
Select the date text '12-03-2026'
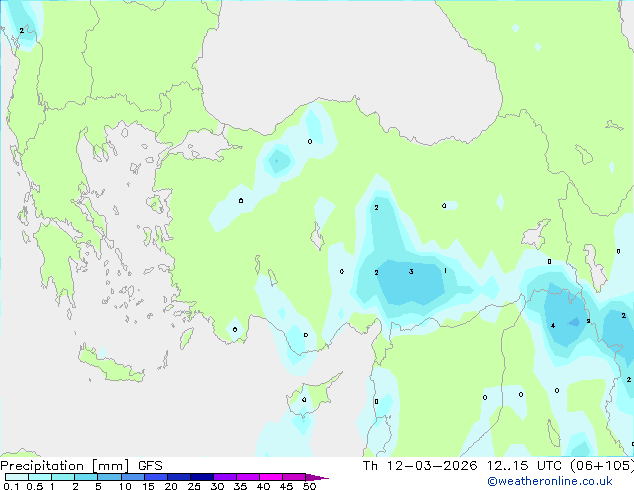[432, 466]
